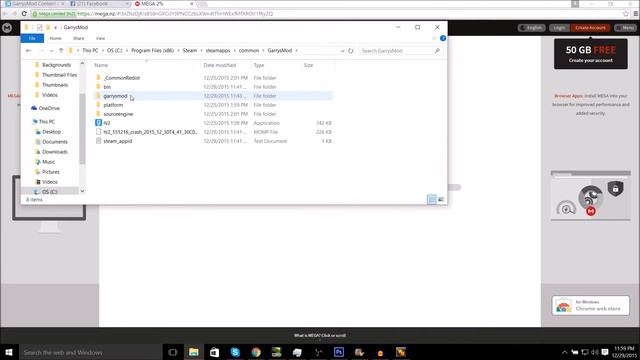Click the Create Account button
Viewport: 640px width, 360px height.
(x=590, y=28)
